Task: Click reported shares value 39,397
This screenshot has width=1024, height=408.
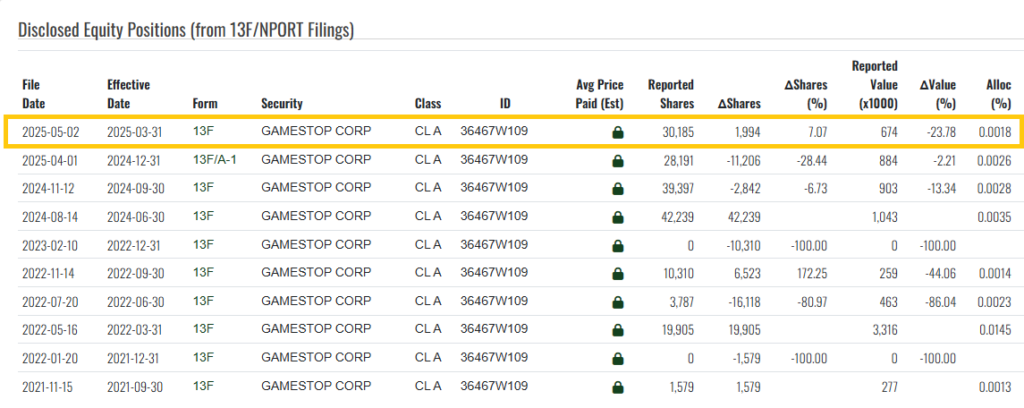Action: [676, 189]
